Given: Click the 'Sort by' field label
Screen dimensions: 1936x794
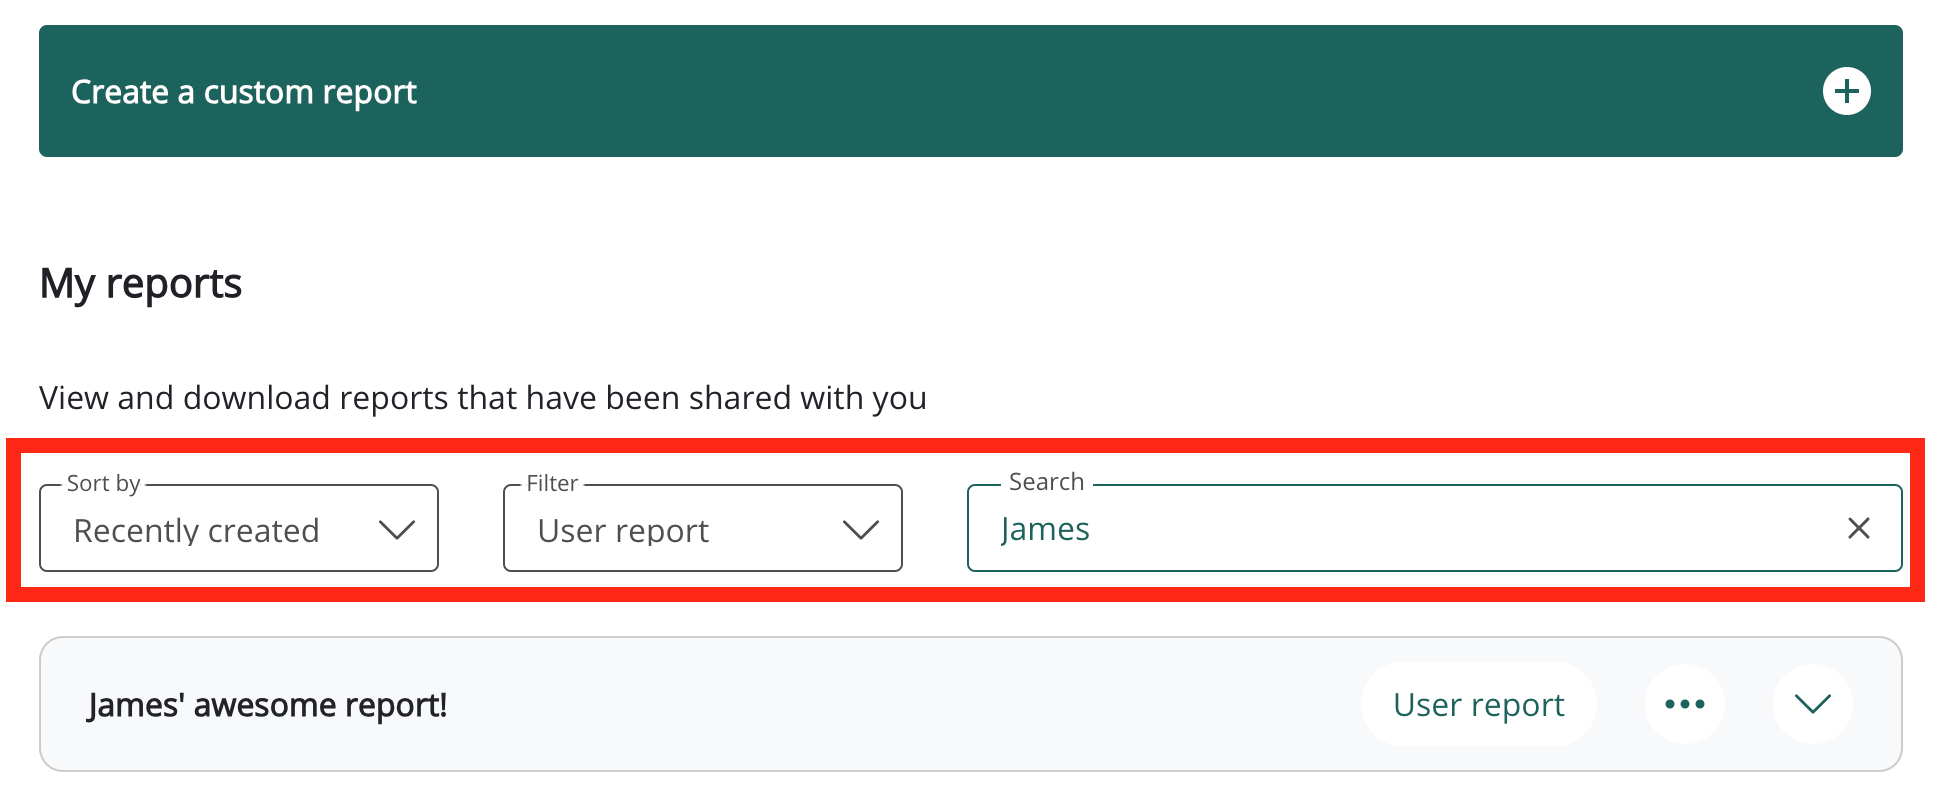Looking at the screenshot, I should pyautogui.click(x=103, y=484).
